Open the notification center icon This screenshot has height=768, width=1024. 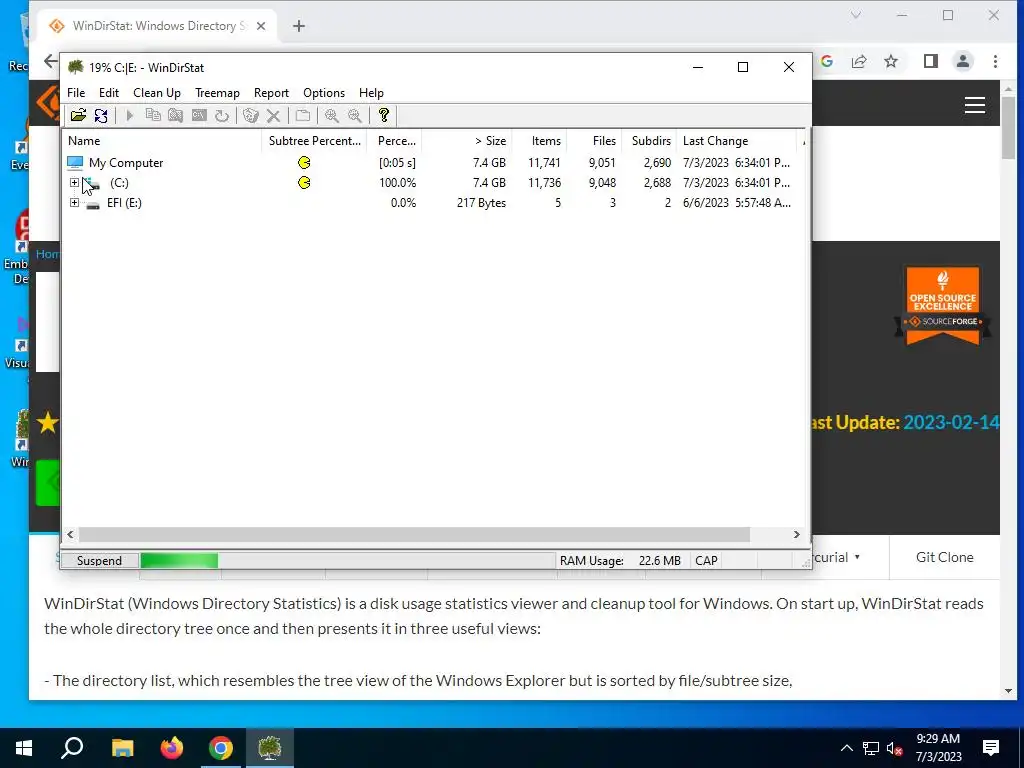coord(991,748)
